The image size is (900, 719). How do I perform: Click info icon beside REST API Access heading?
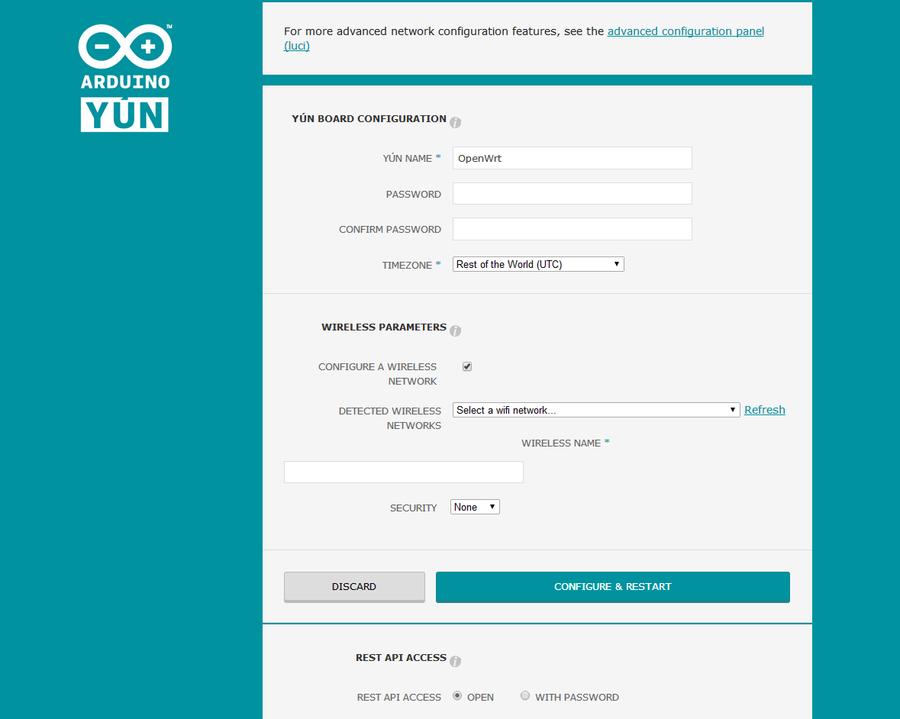(x=455, y=661)
